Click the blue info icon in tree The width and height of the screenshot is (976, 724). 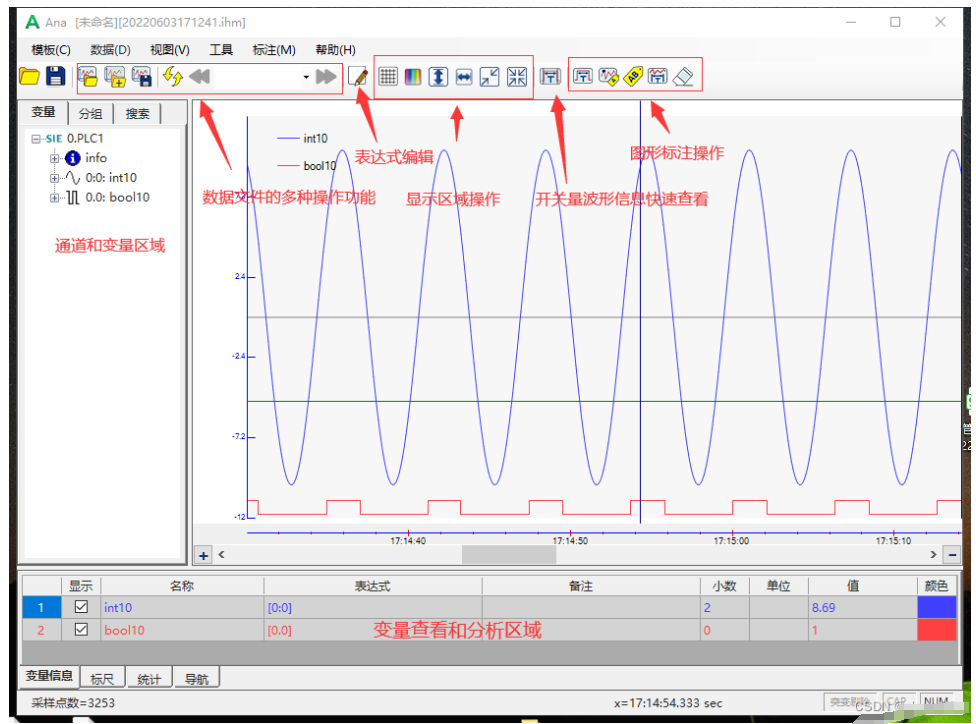tap(73, 158)
